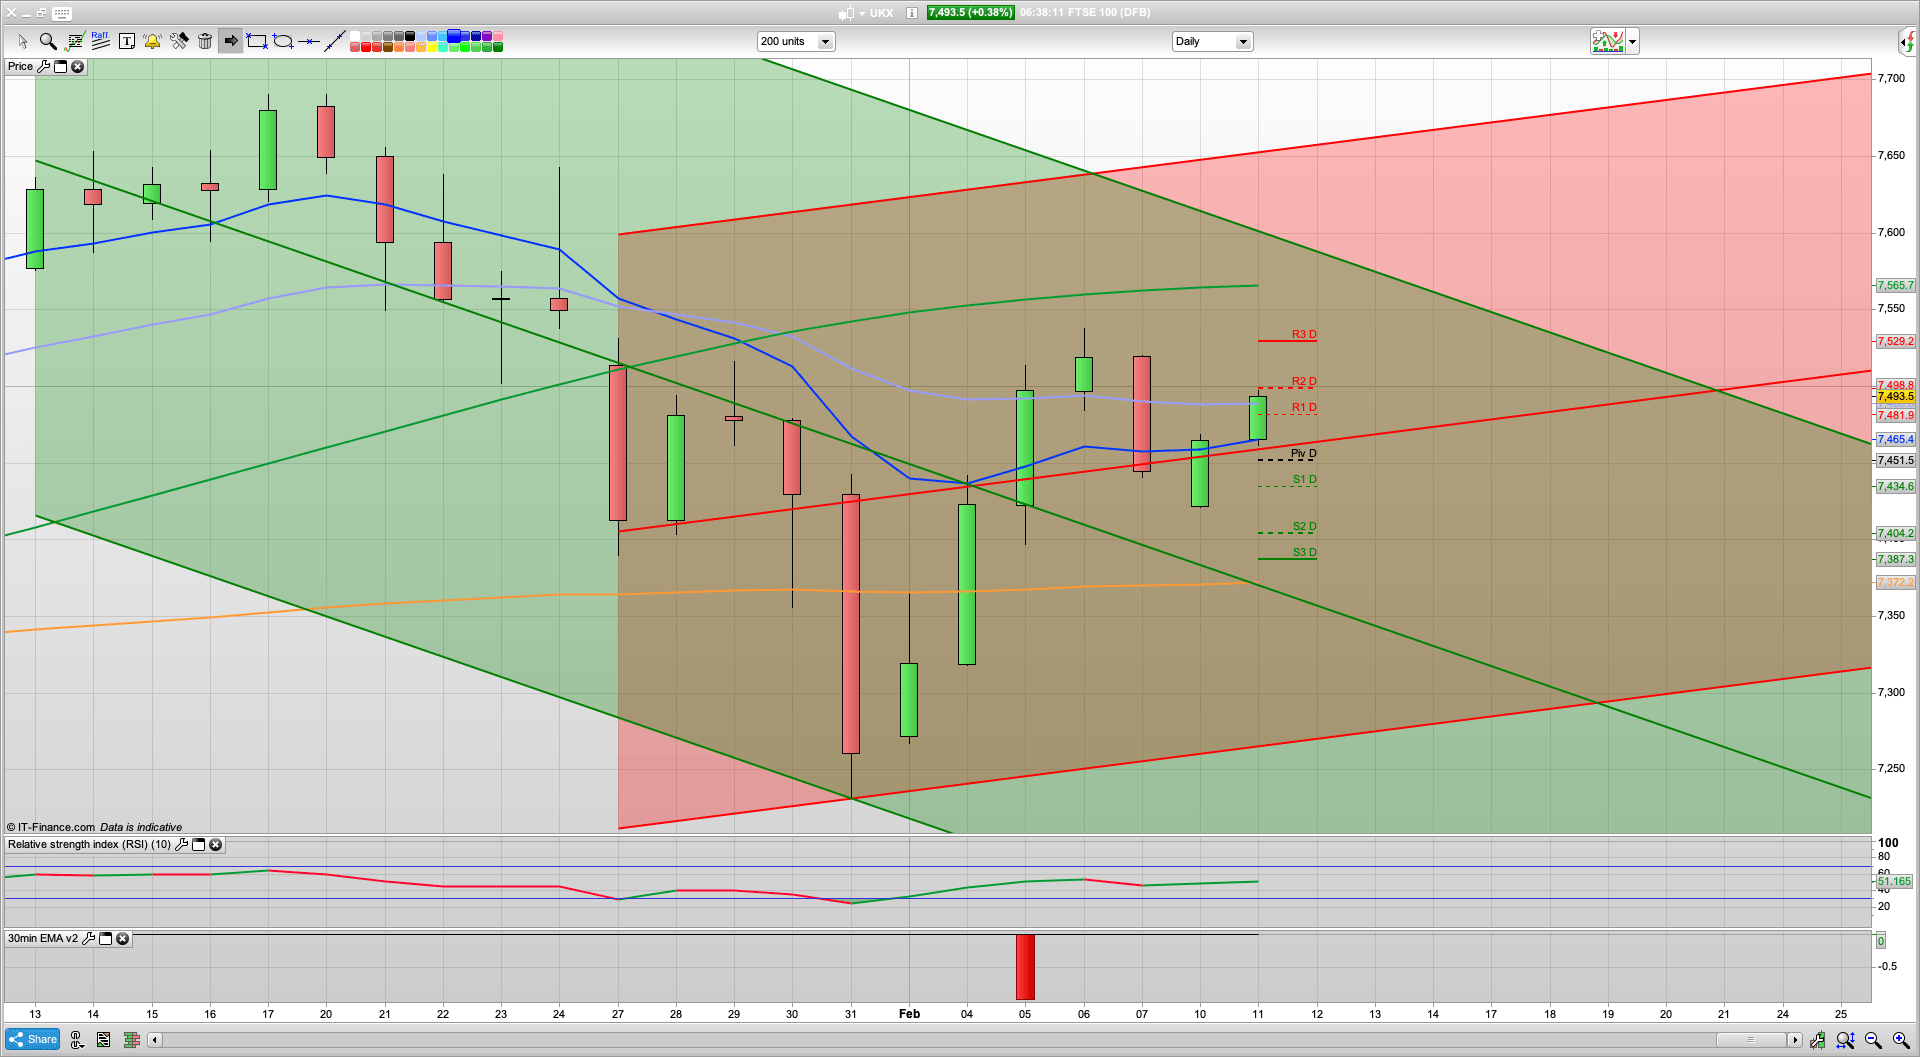Open the chart style dropdown arrow
This screenshot has height=1057, width=1920.
pyautogui.click(x=1633, y=42)
